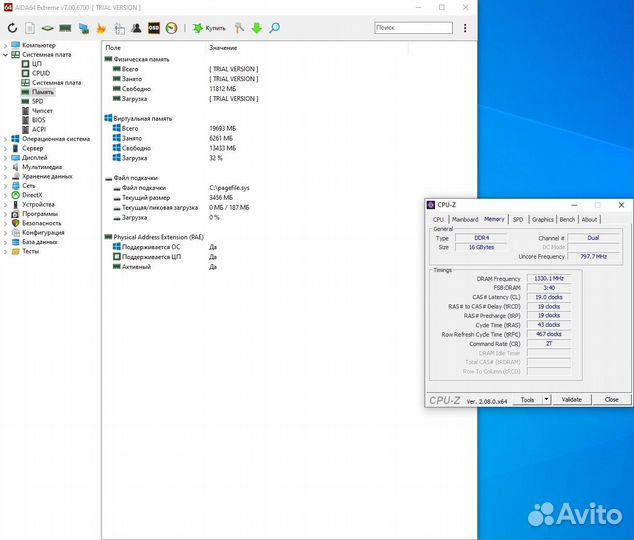Image resolution: width=634 pixels, height=540 pixels.
Task: Click the Поиск search input field
Action: pos(413,27)
